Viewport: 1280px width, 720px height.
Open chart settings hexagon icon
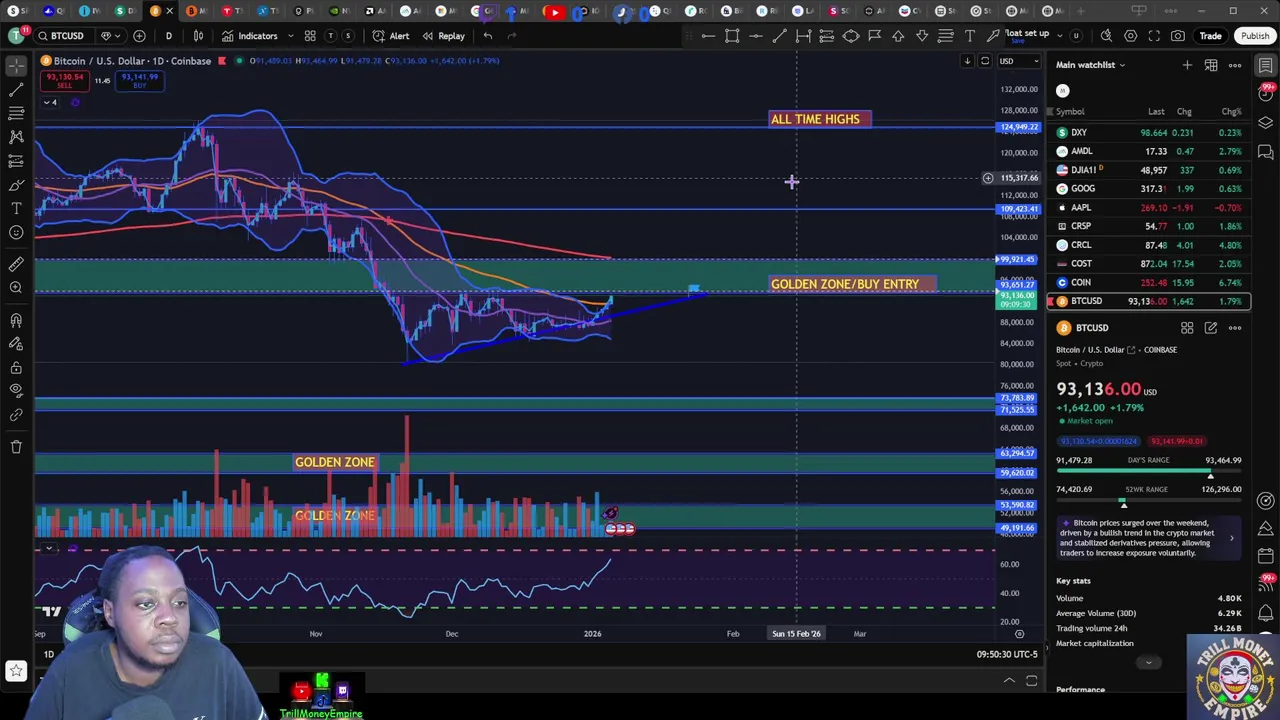(x=1130, y=36)
